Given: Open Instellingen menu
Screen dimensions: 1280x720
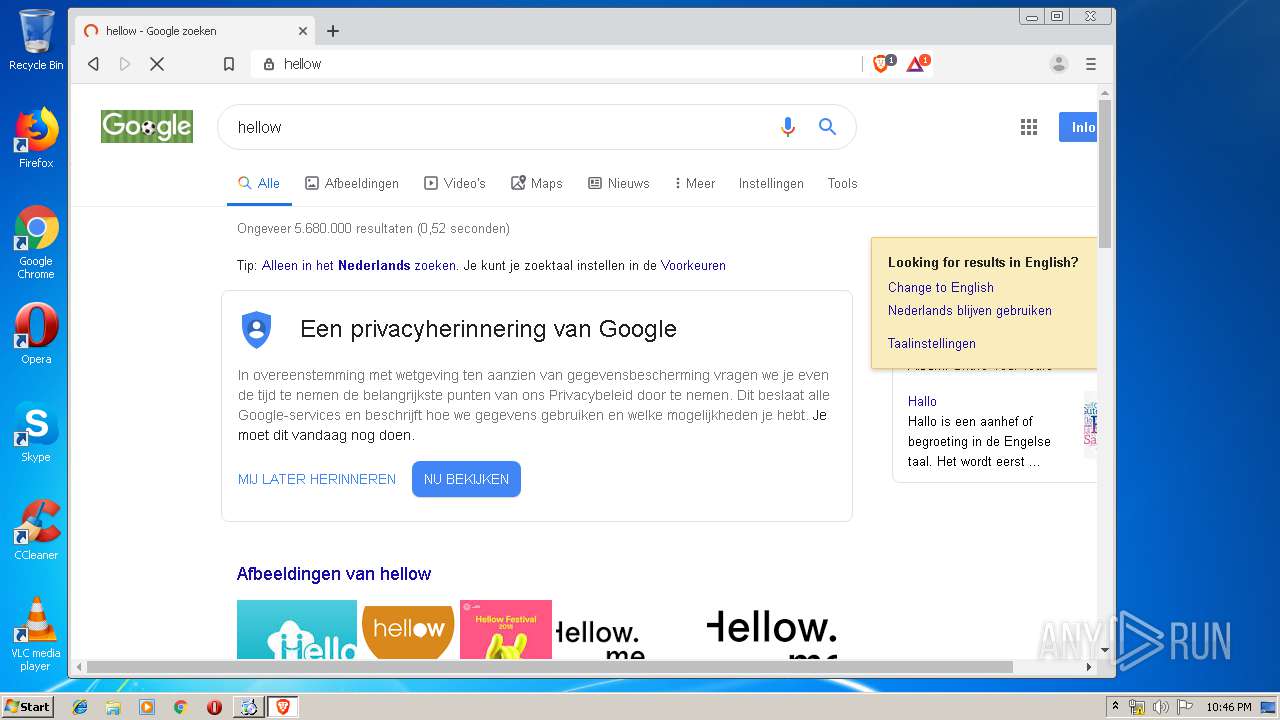Looking at the screenshot, I should tap(771, 184).
